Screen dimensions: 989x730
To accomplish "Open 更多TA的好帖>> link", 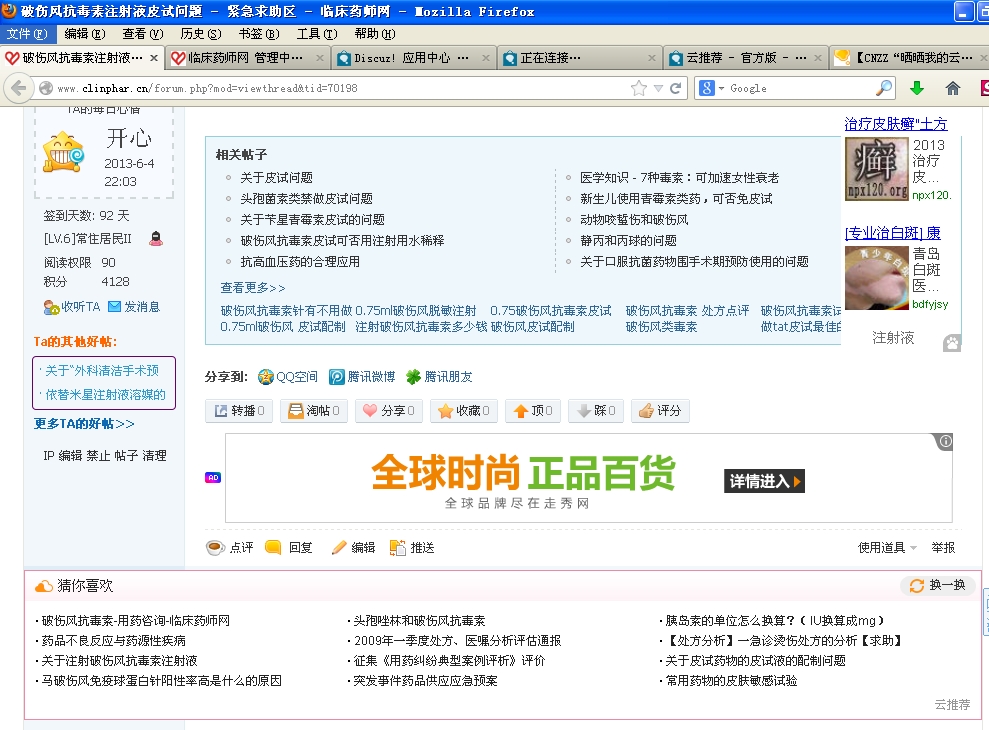I will tap(84, 423).
